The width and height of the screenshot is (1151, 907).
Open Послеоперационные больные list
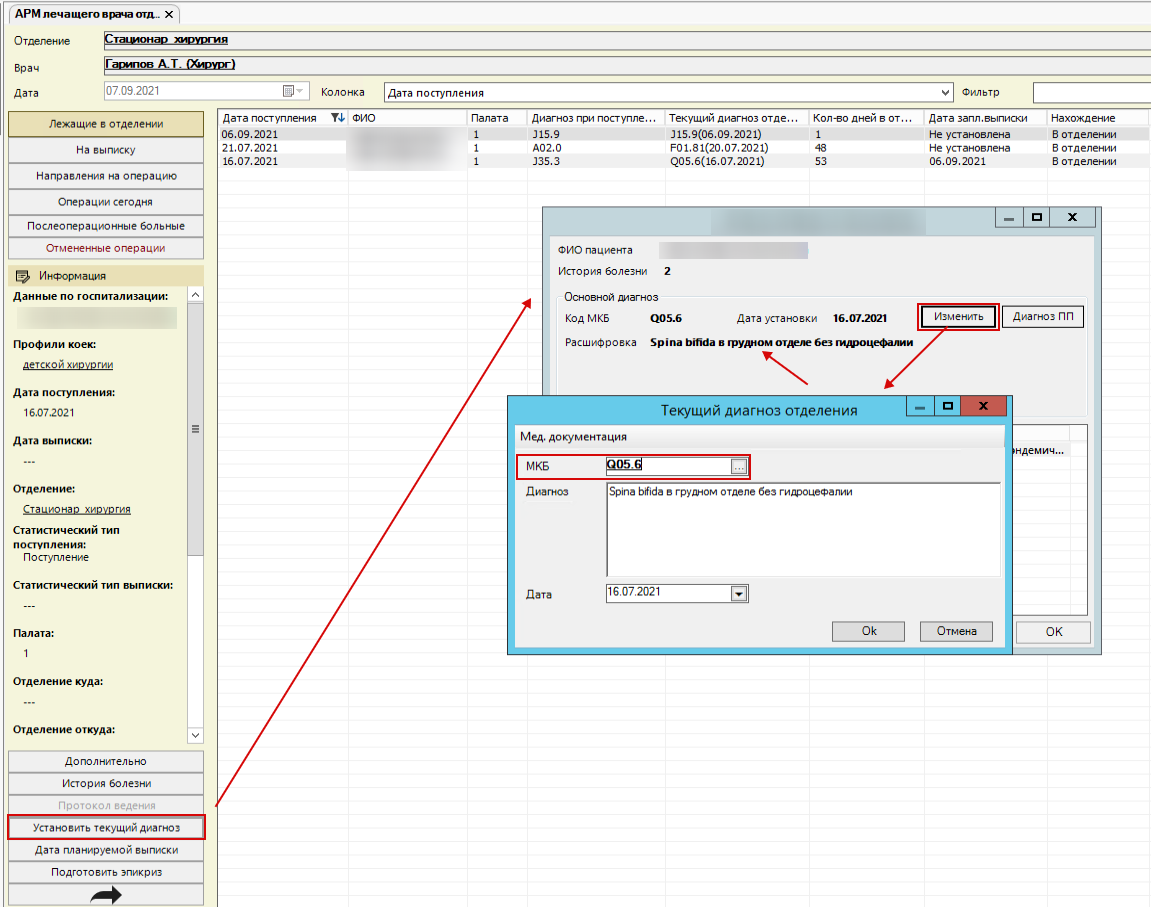pos(106,226)
